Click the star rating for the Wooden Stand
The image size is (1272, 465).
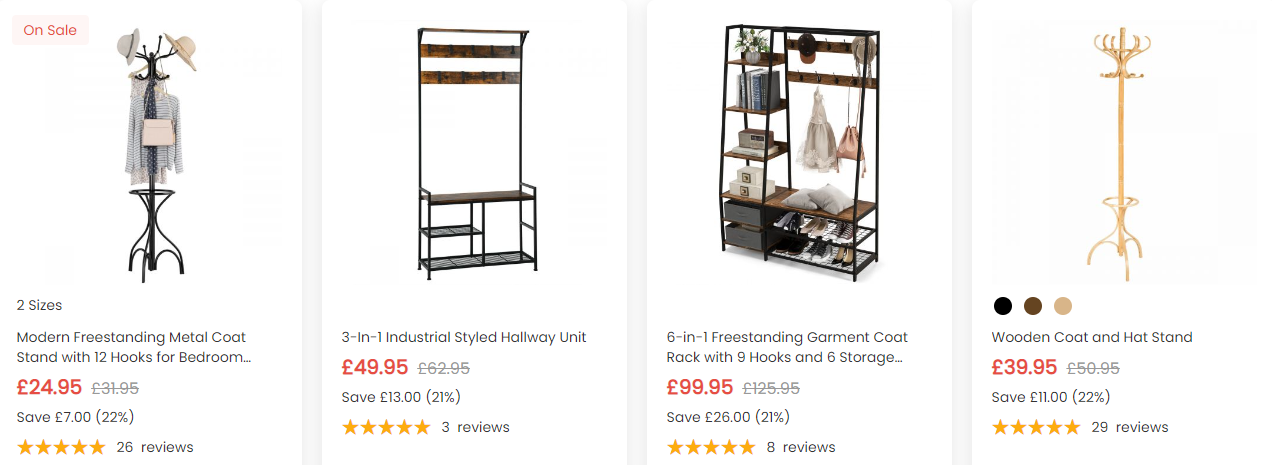tap(1036, 427)
